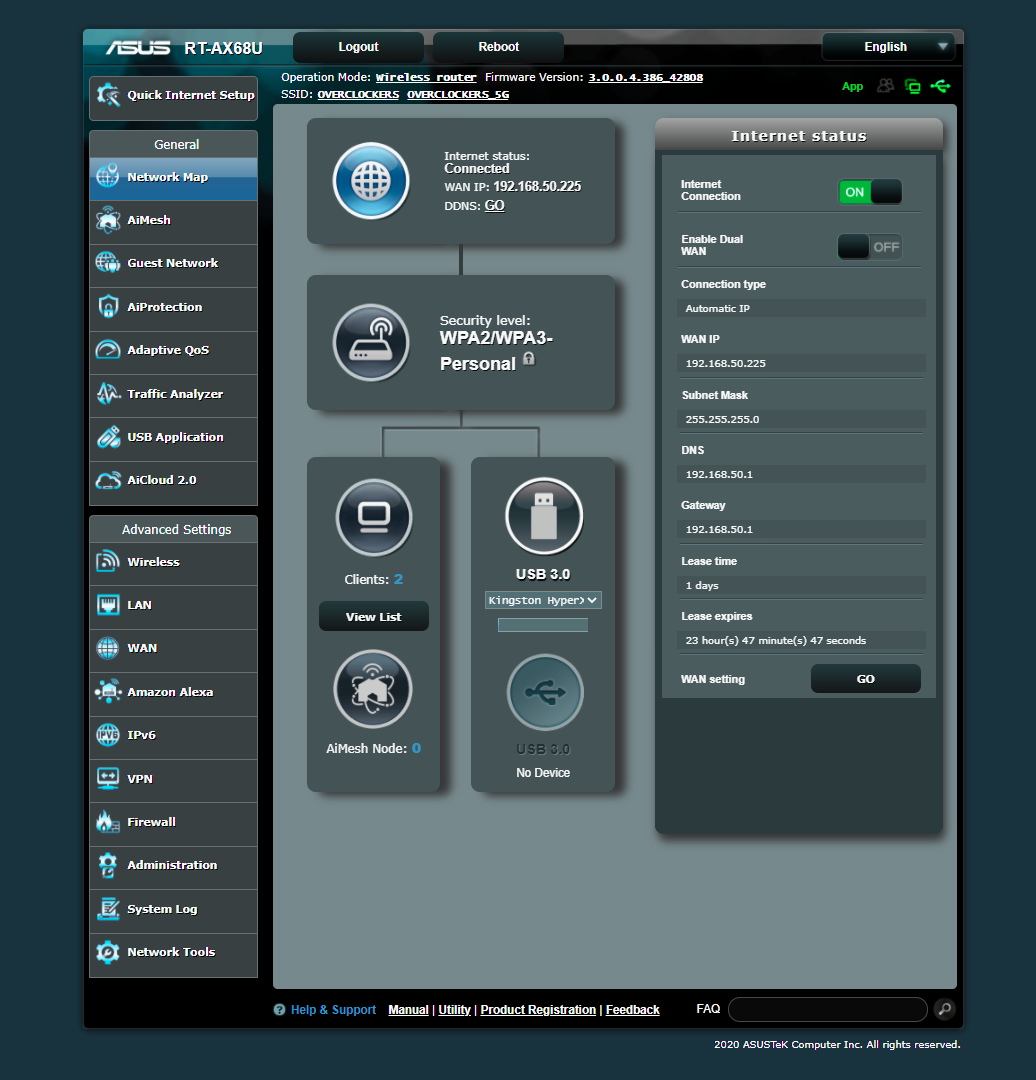Open Adaptive QoS from the sidebar
The height and width of the screenshot is (1080, 1036).
[x=172, y=352]
